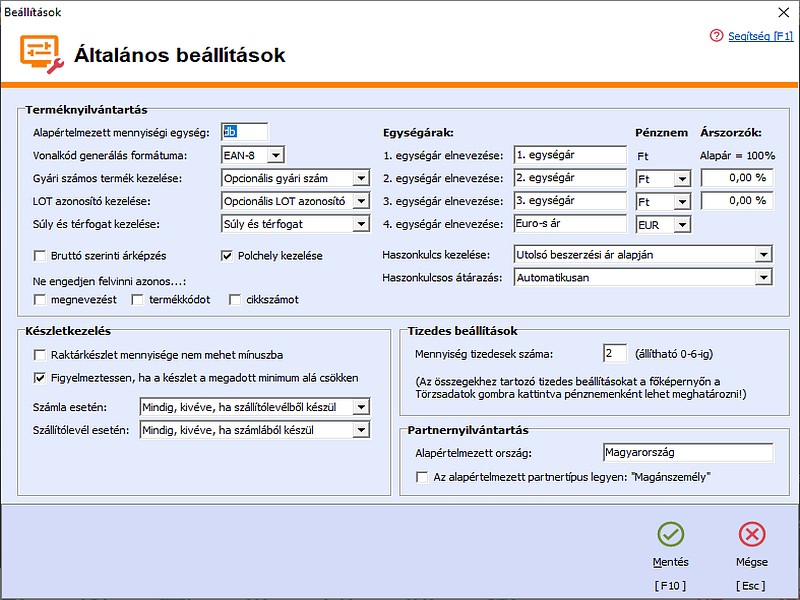800x600 pixels.
Task: Open the EUR currency dropdown
Action: click(x=680, y=225)
